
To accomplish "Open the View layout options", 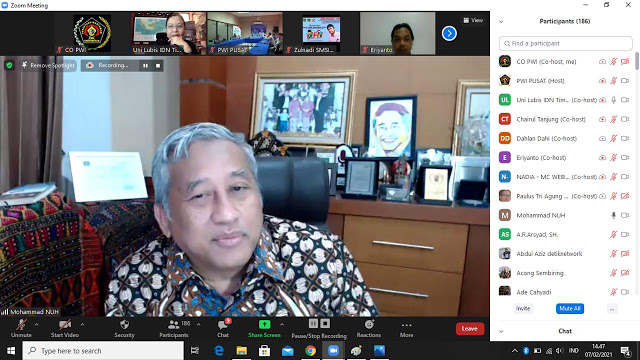I will click(x=473, y=20).
